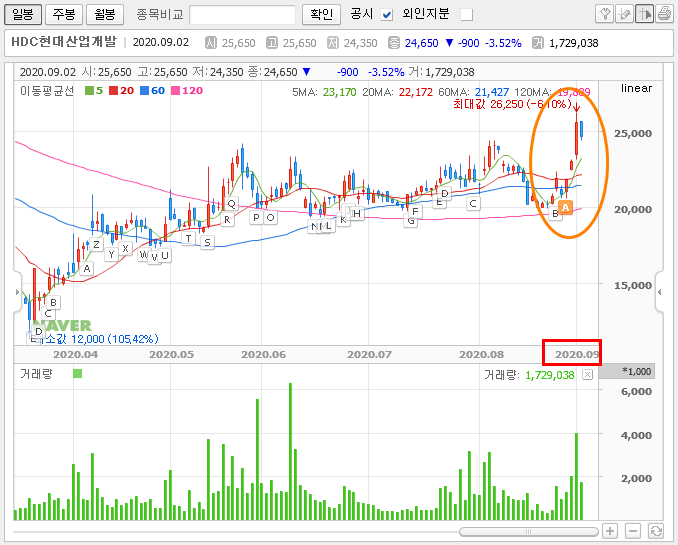Toggle the crosshair cursor tool
678x545 pixels.
click(644, 14)
